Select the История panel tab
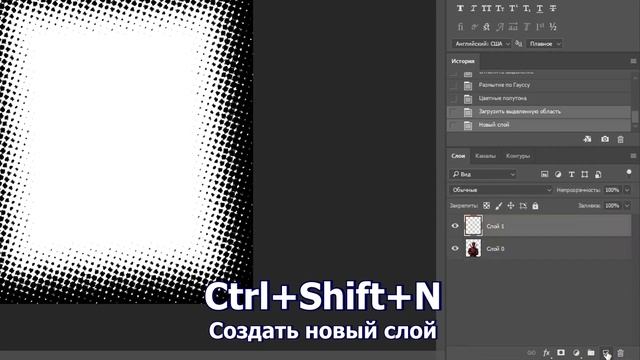Viewport: 640px width, 360px height. tap(463, 61)
